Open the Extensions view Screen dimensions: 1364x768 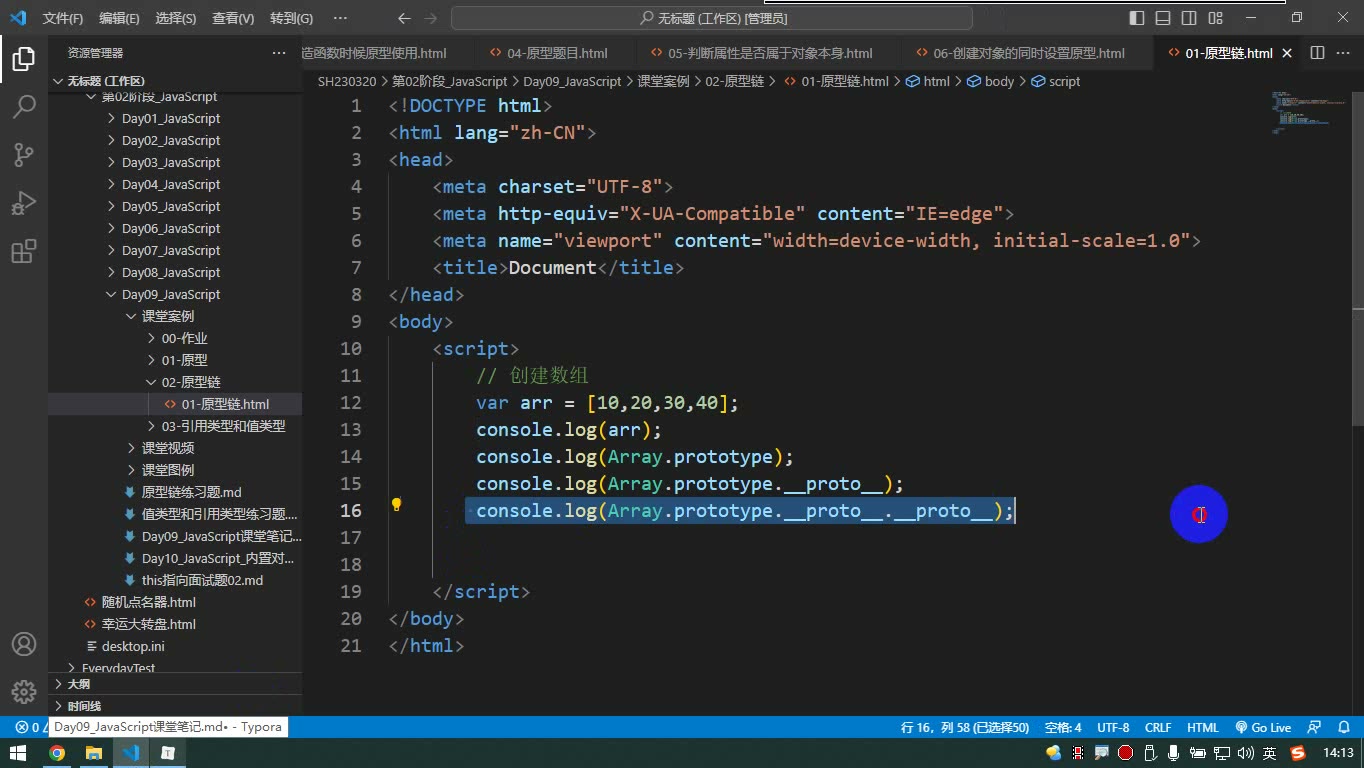23,250
